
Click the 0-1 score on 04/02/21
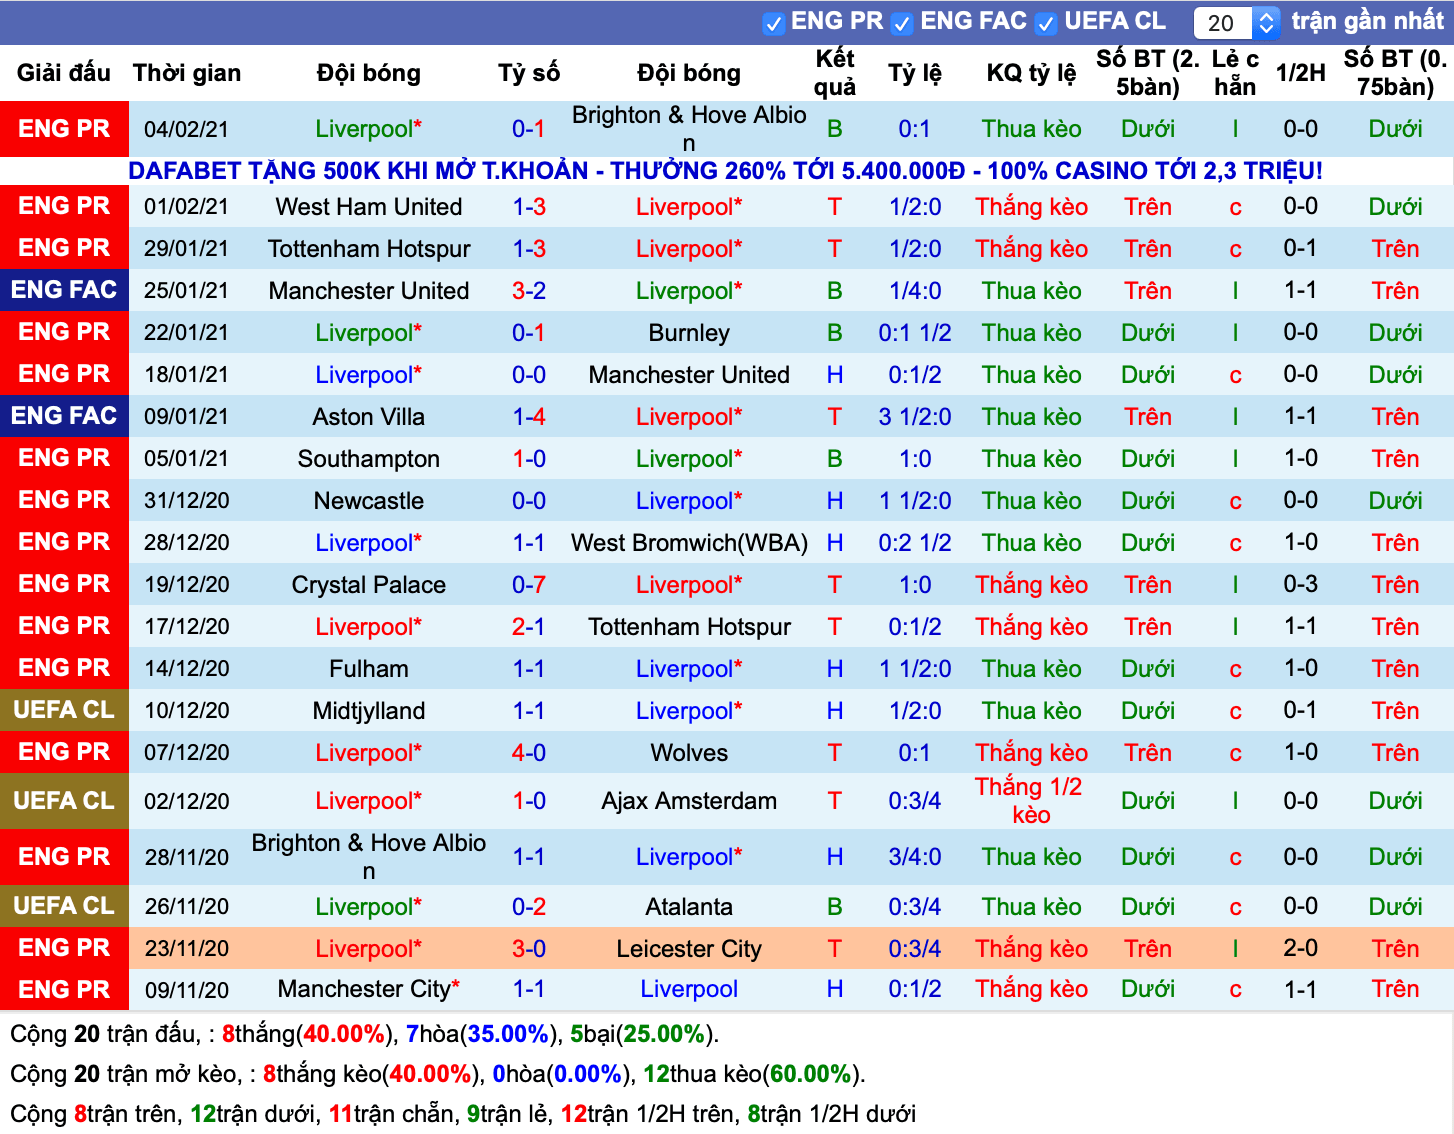coord(529,129)
